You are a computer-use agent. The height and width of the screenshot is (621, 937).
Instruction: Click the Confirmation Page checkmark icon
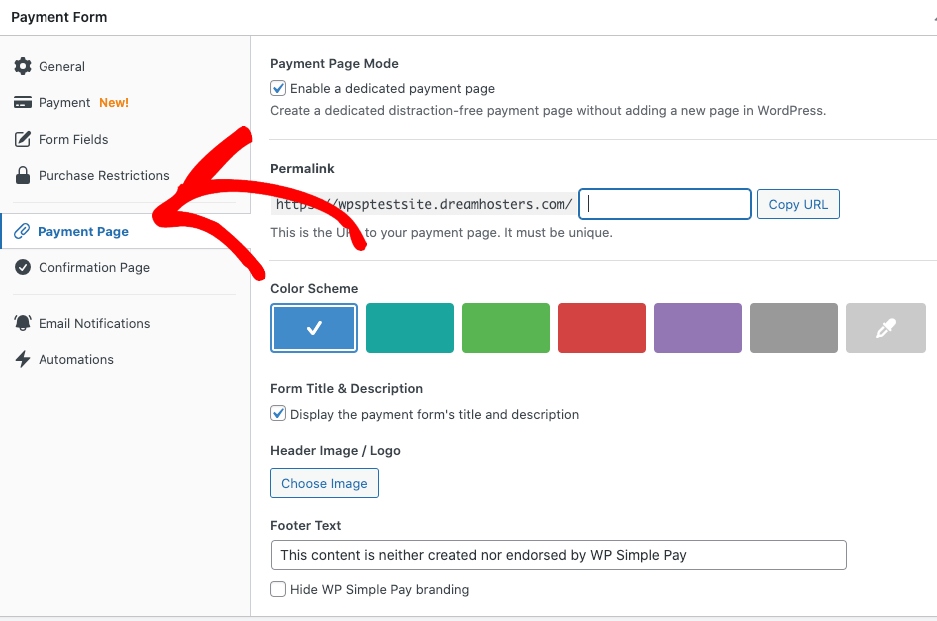[23, 267]
